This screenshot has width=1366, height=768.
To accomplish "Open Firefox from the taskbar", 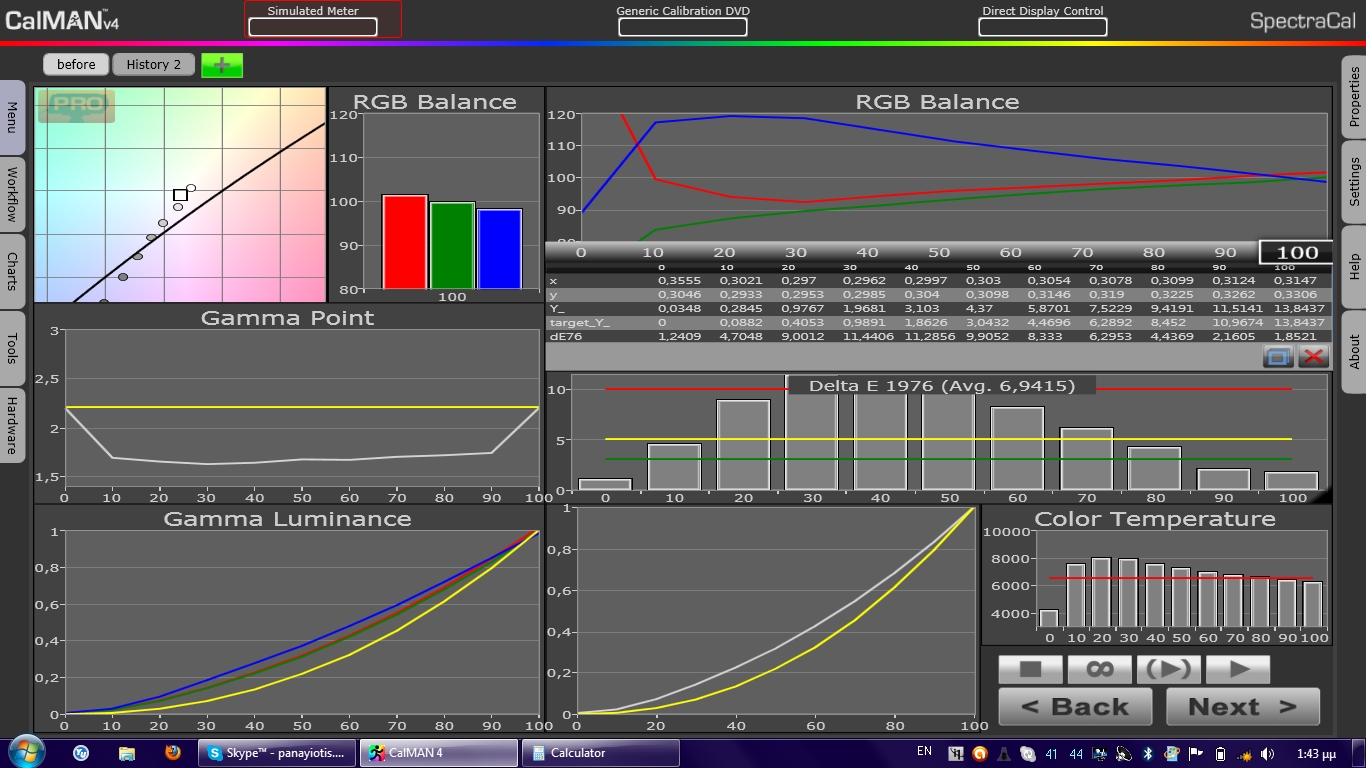I will point(172,753).
